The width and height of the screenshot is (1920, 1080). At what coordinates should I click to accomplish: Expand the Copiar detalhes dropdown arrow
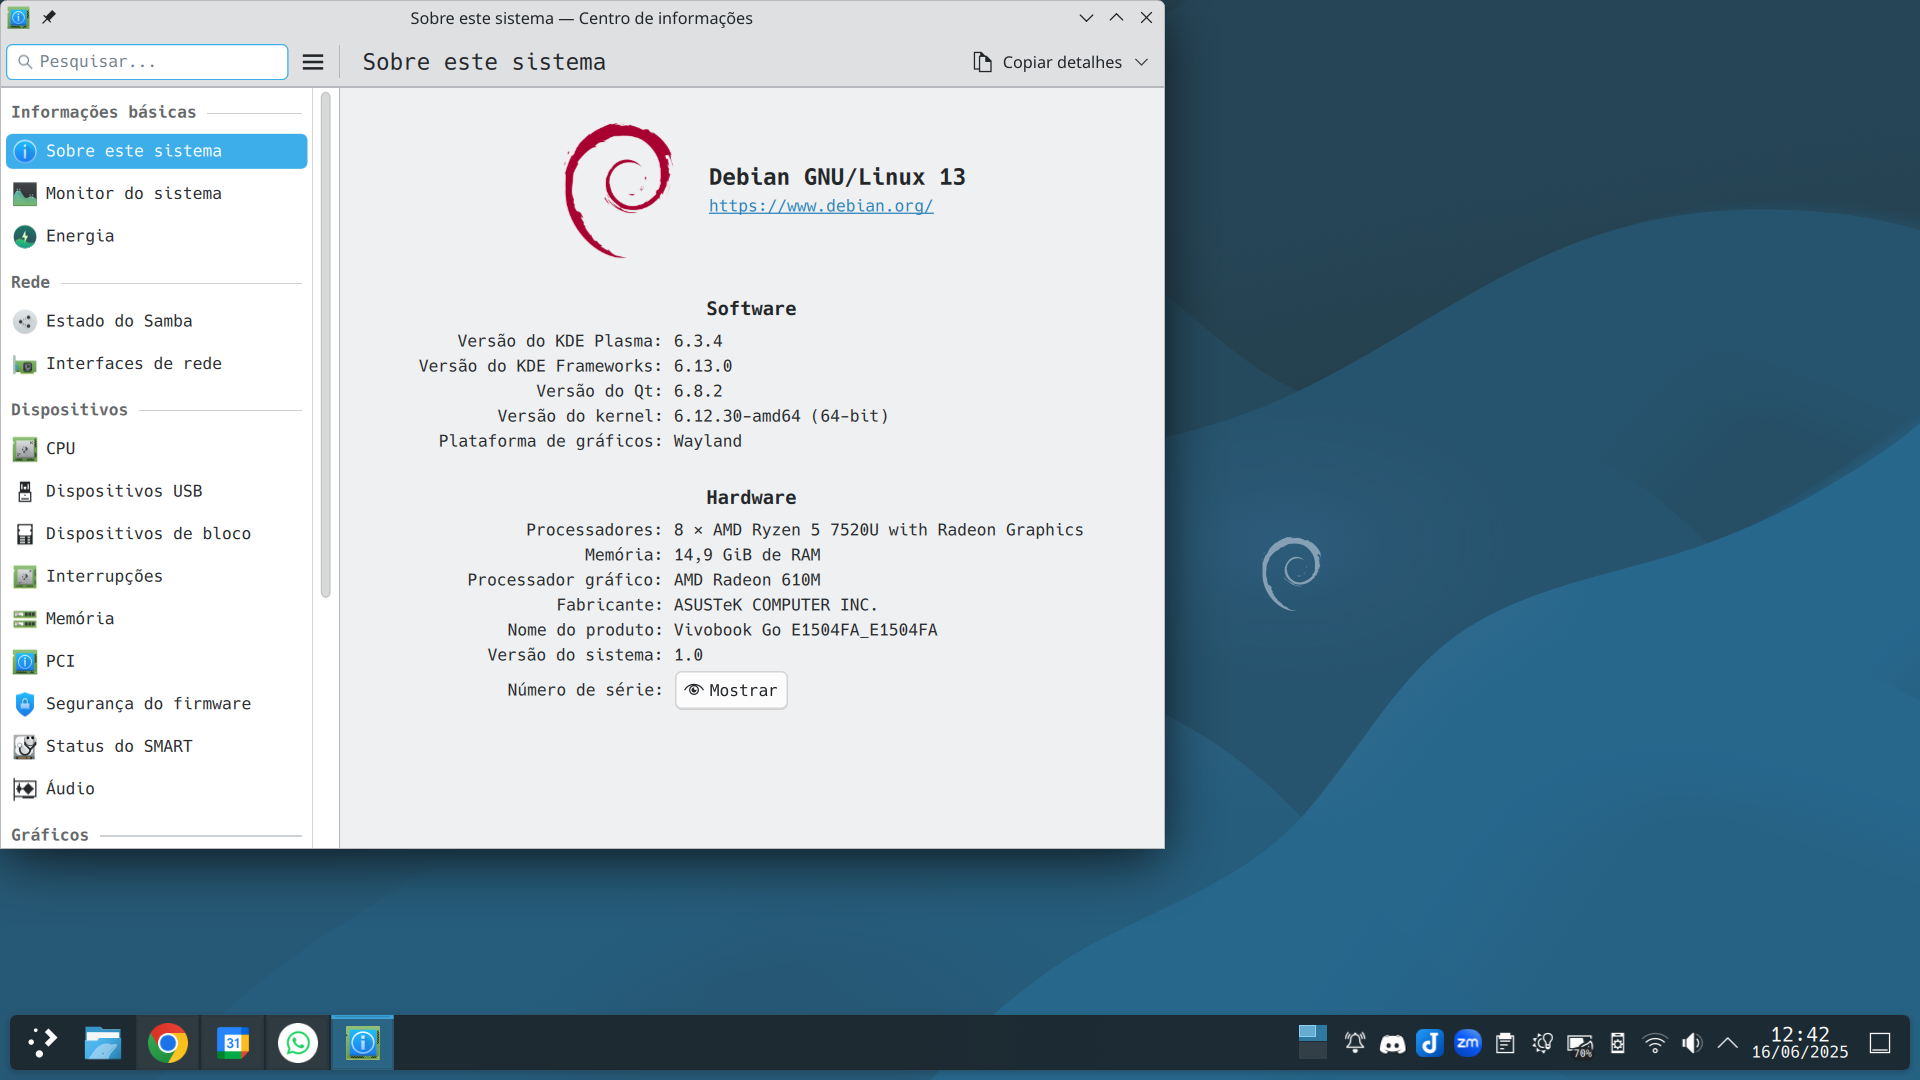1142,62
